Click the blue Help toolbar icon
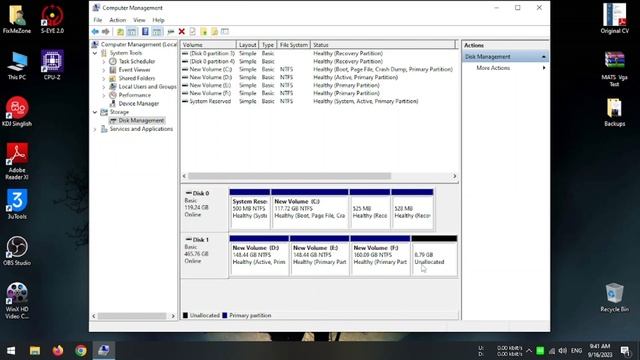640x360 pixels. [145, 31]
